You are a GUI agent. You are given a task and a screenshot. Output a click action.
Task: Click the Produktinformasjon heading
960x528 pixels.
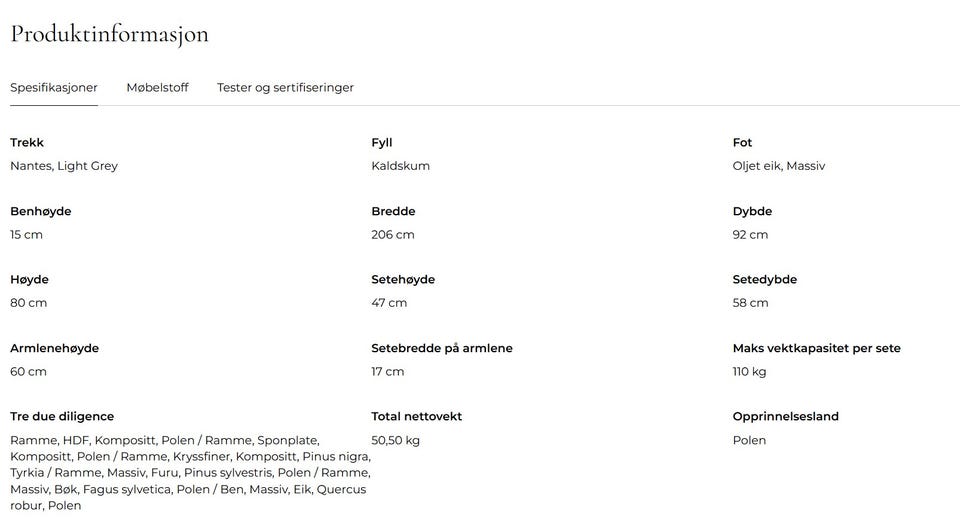[110, 34]
